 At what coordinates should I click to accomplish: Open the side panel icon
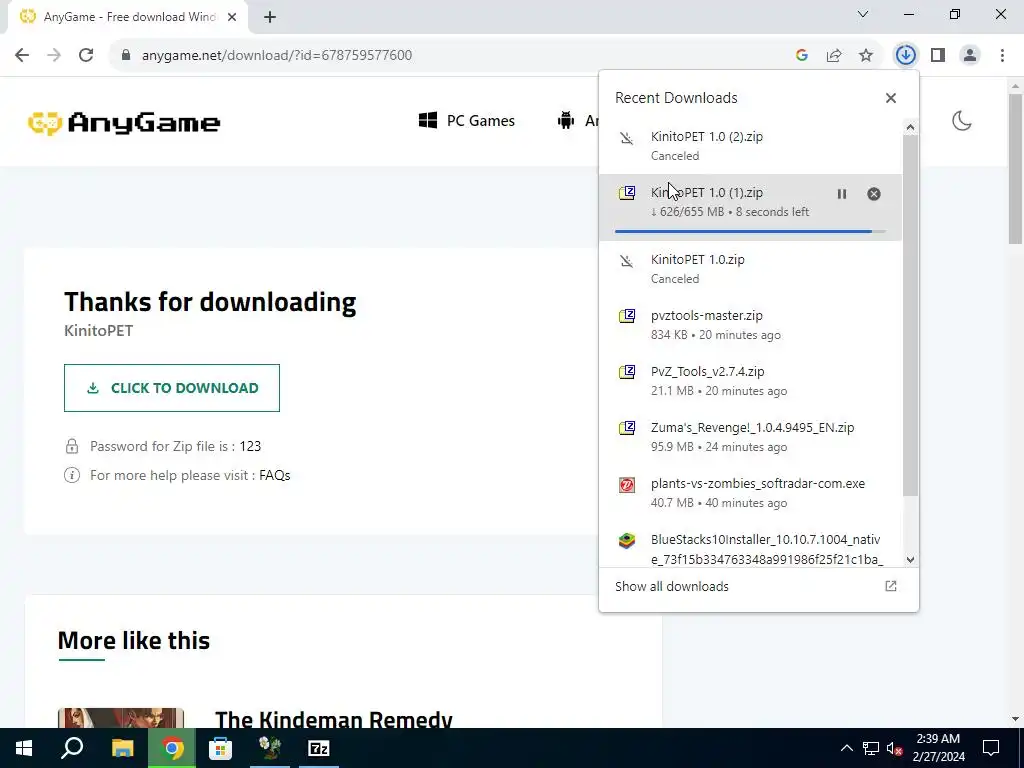938,55
